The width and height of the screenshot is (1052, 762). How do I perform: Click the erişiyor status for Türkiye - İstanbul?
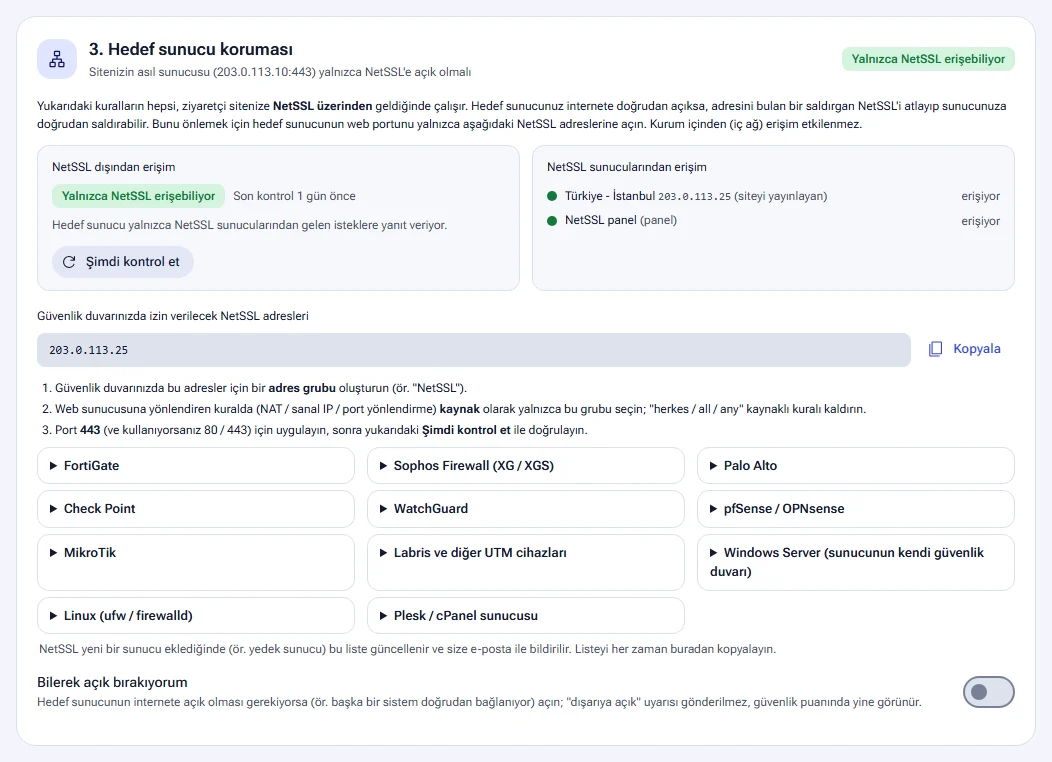pos(980,196)
